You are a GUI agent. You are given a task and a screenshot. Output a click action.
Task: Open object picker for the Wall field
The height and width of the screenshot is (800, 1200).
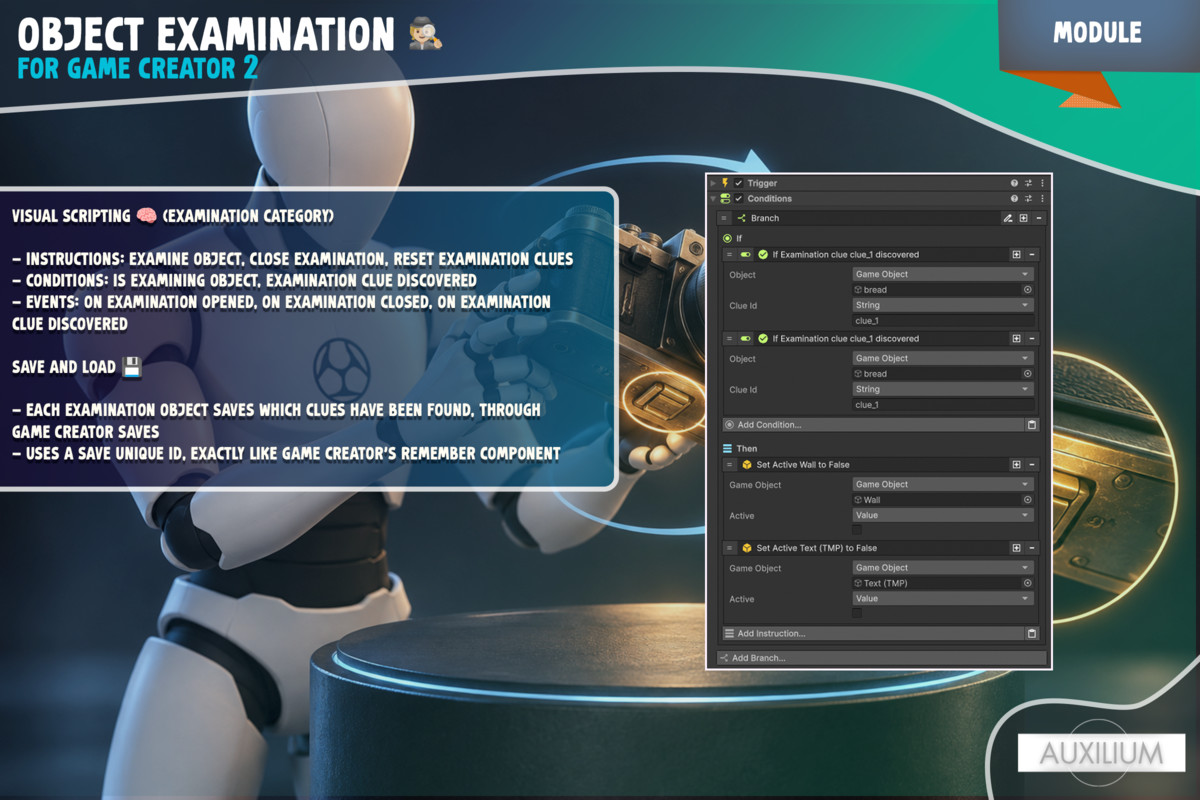[1027, 500]
